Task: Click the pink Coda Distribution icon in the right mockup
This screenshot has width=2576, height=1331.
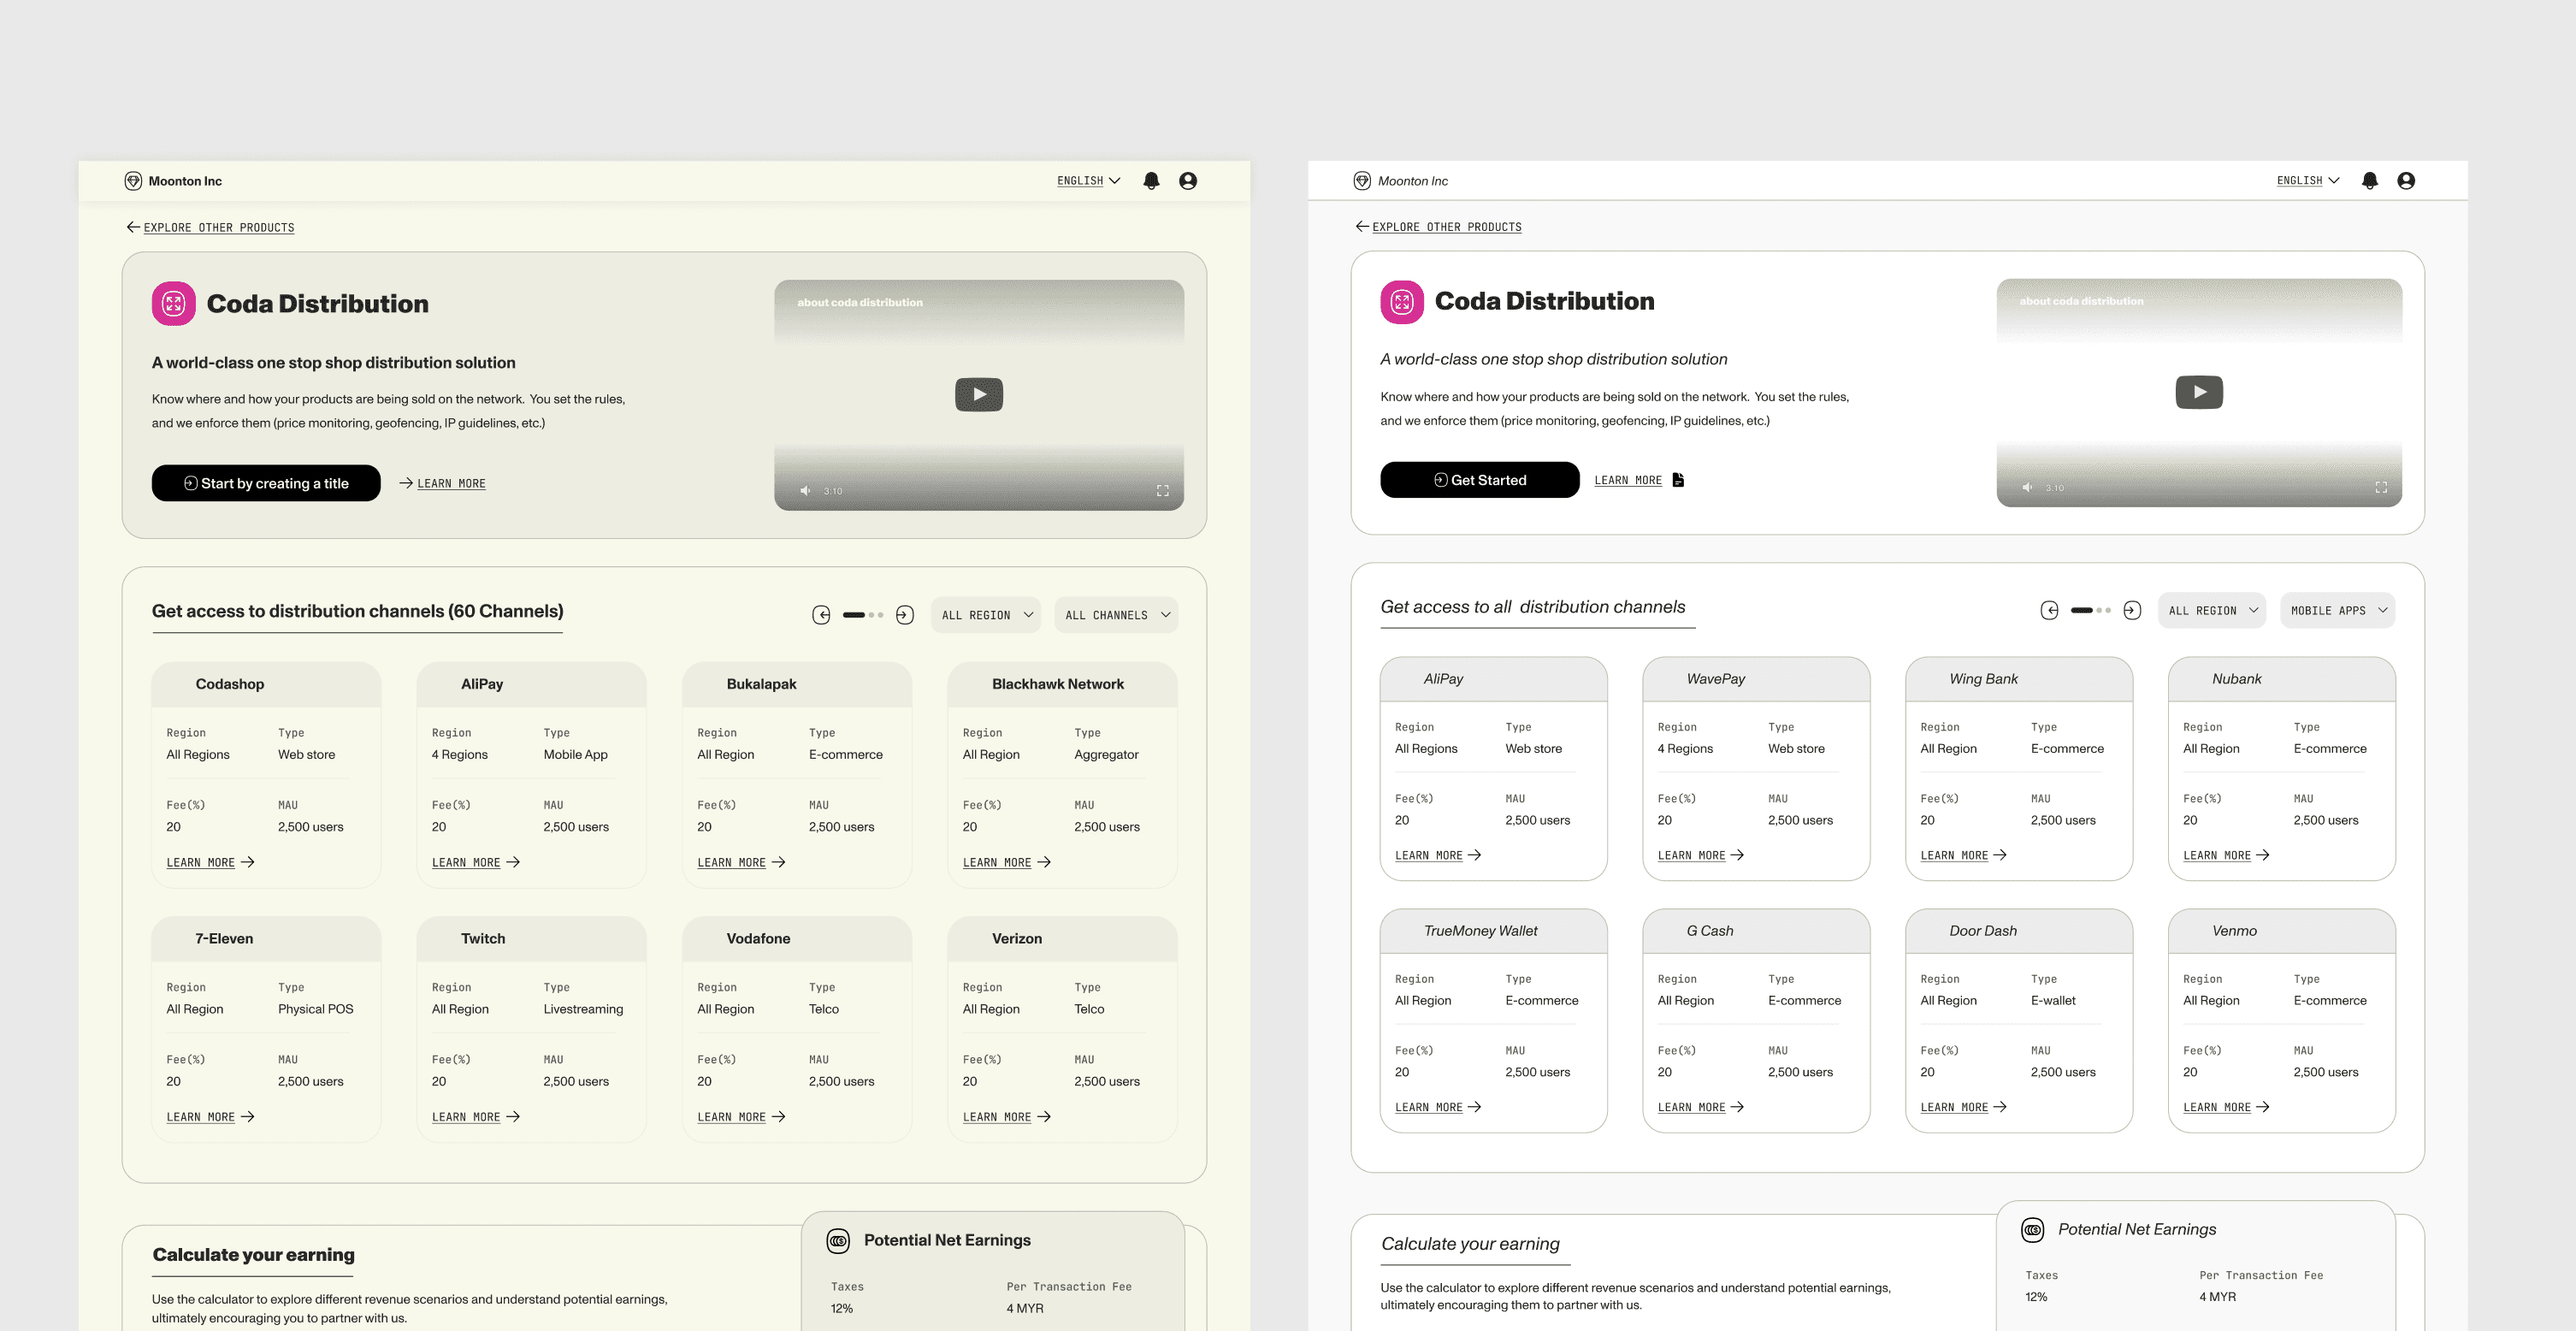Action: (x=1401, y=301)
